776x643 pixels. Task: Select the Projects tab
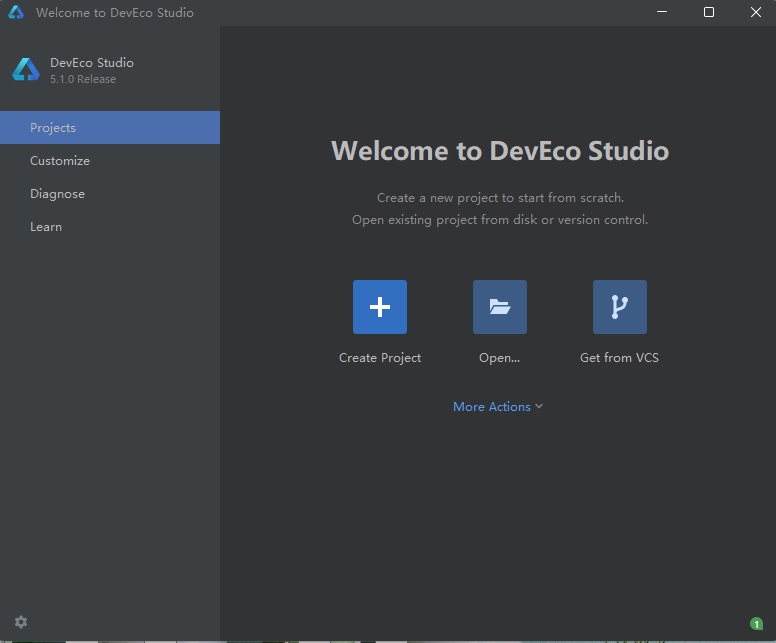point(110,128)
